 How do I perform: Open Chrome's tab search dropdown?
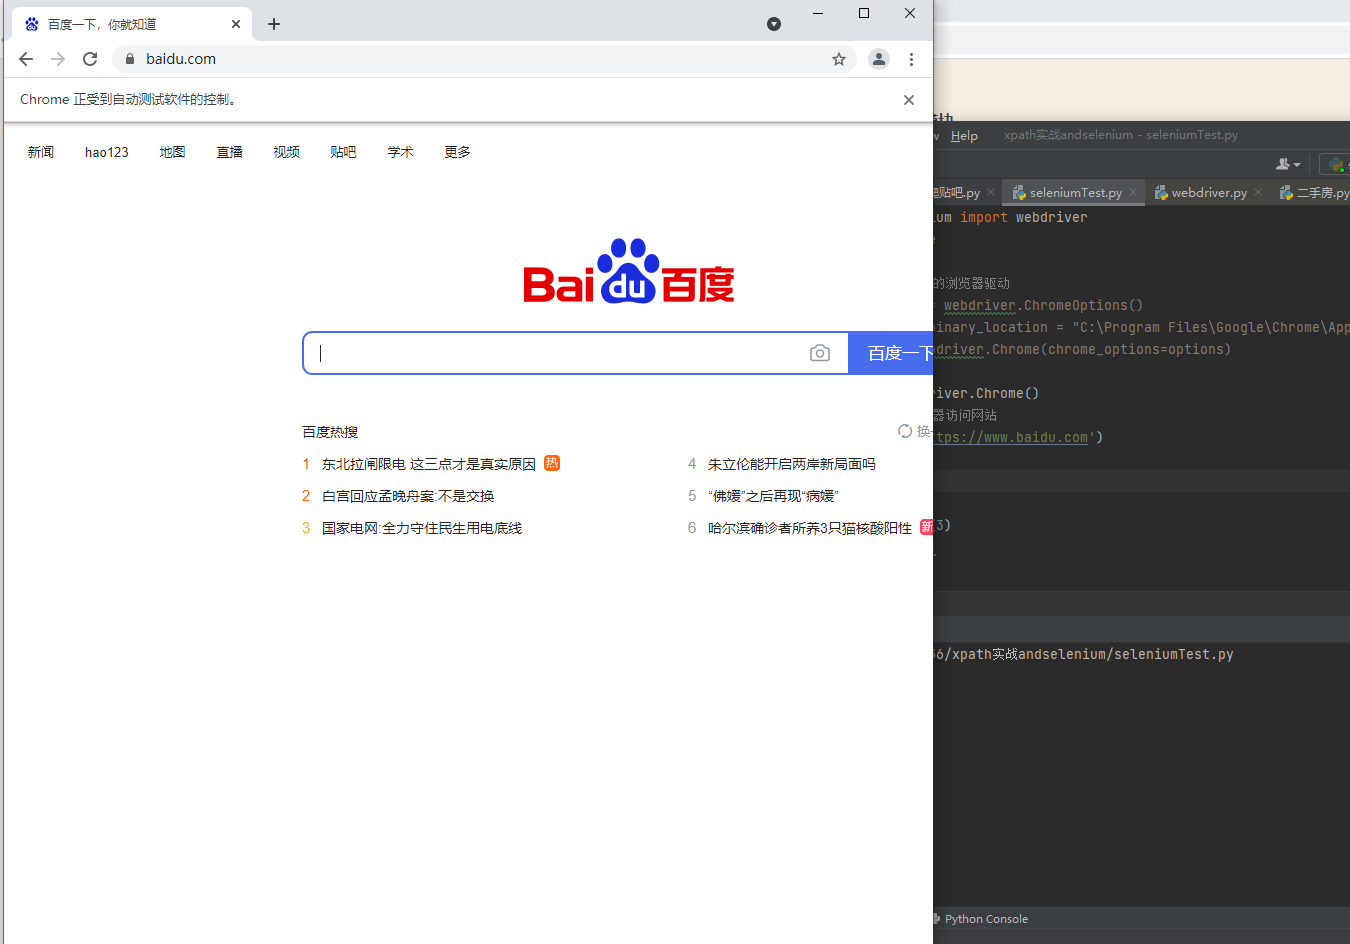[x=774, y=24]
